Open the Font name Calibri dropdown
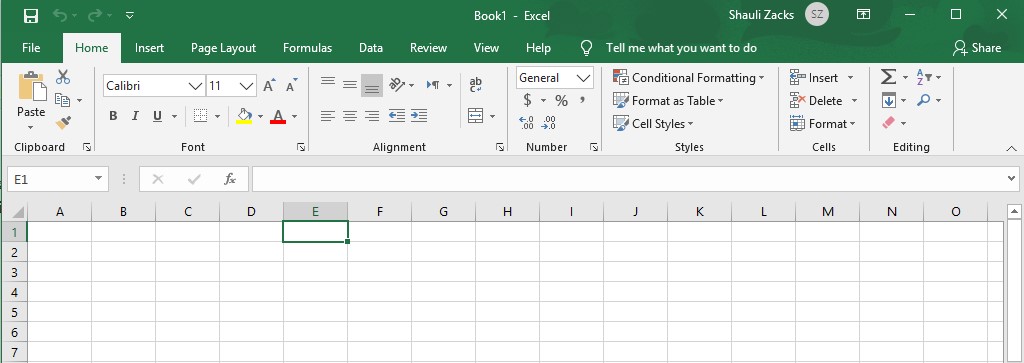Screen dimensions: 1024x363 click(195, 86)
